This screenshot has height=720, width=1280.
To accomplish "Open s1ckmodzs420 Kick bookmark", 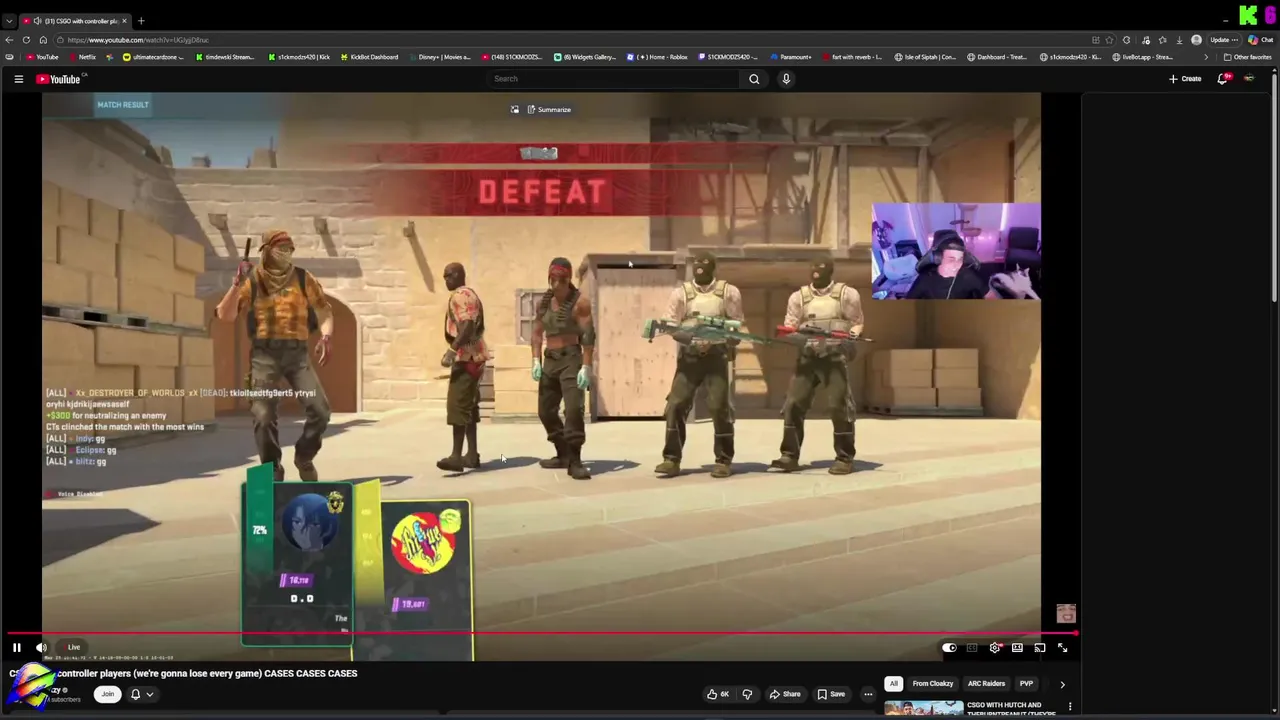I will click(x=299, y=57).
